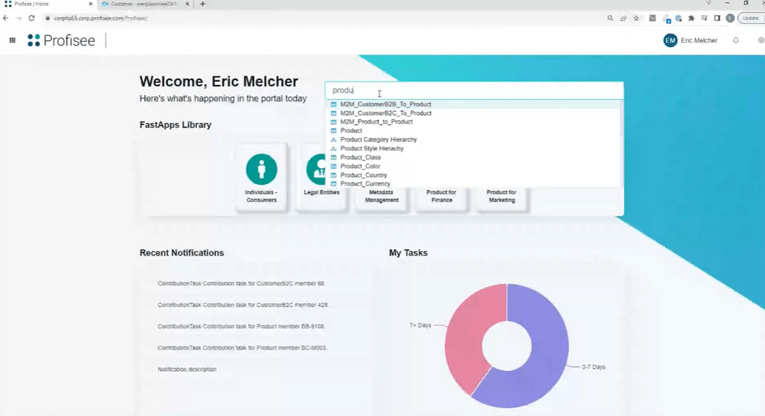Click the browser address bar
Viewport: 765px width, 416px height.
pyautogui.click(x=322, y=18)
